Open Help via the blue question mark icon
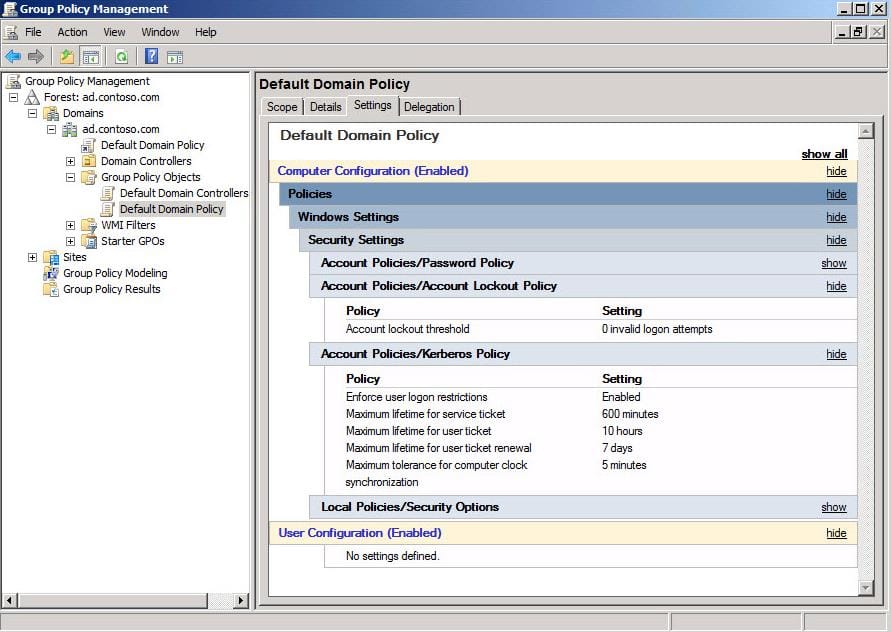 point(151,56)
